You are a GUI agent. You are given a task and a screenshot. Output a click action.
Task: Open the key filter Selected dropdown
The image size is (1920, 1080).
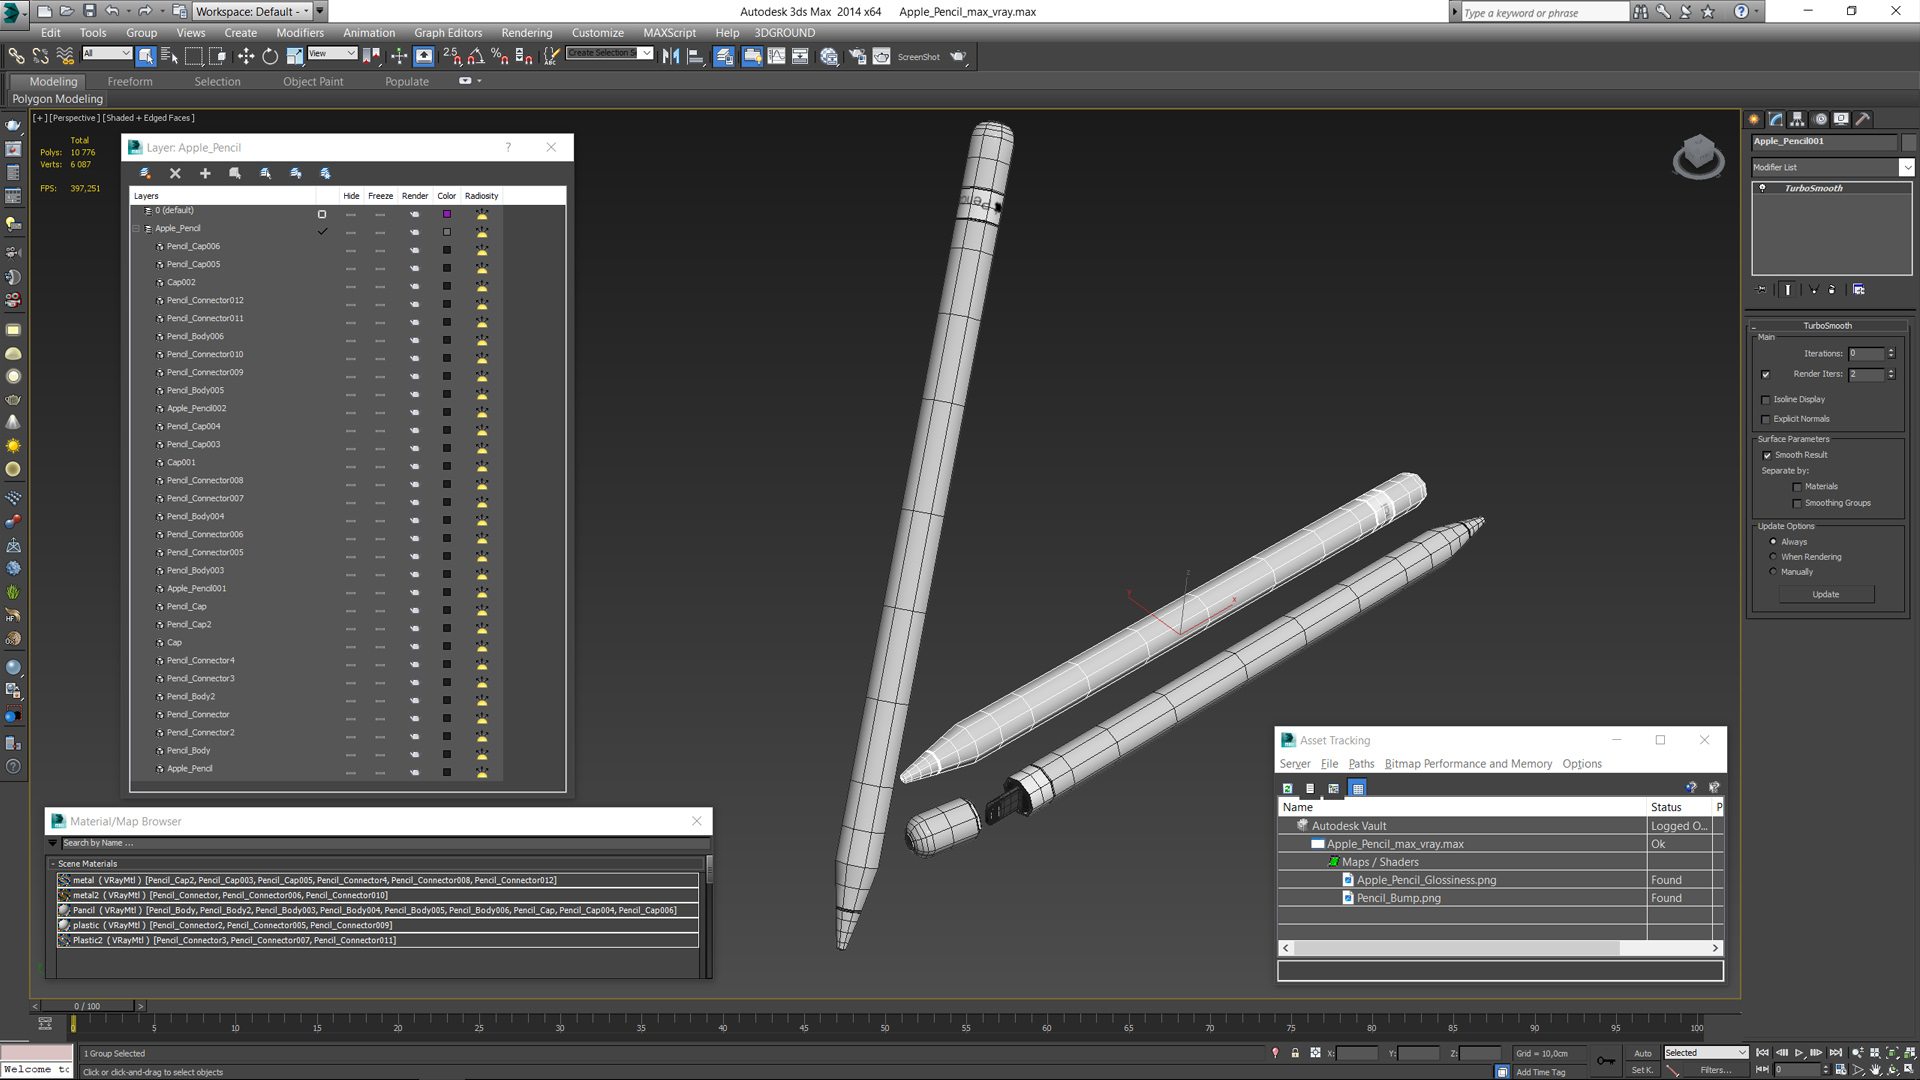click(1705, 1053)
